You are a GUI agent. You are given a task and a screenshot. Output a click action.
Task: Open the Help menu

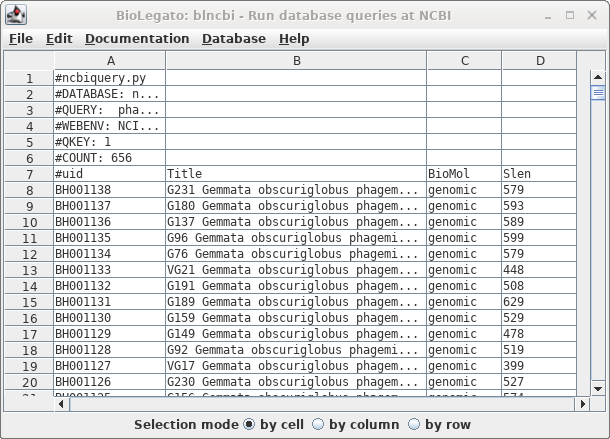tap(294, 38)
